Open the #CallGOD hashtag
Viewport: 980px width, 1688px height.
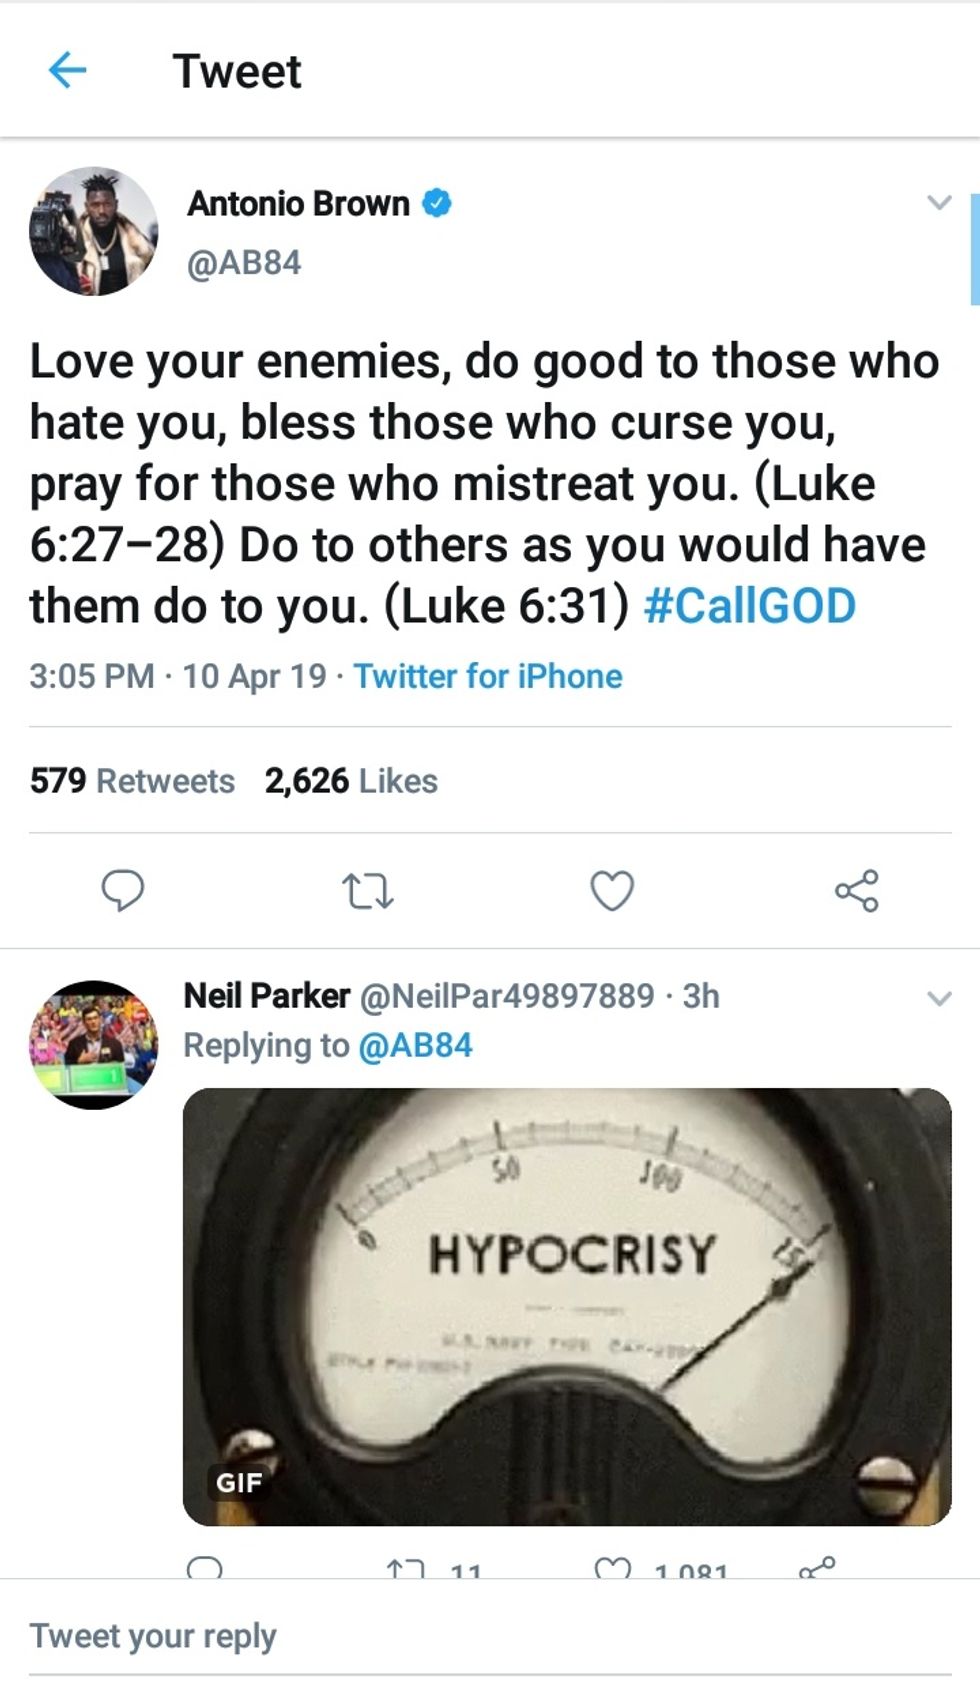[x=750, y=606]
